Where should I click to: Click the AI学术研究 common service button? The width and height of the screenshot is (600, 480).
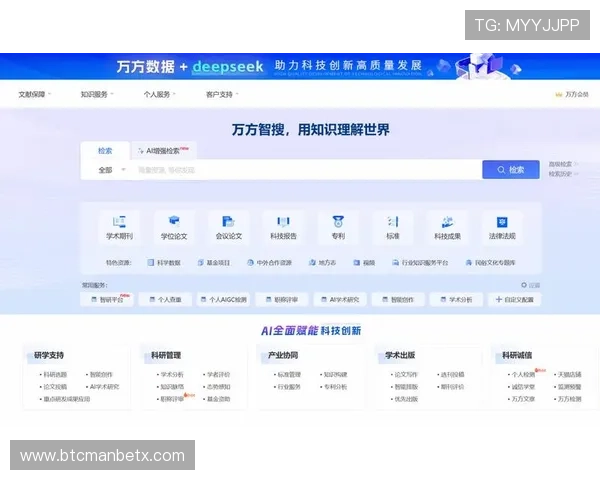[x=340, y=299]
